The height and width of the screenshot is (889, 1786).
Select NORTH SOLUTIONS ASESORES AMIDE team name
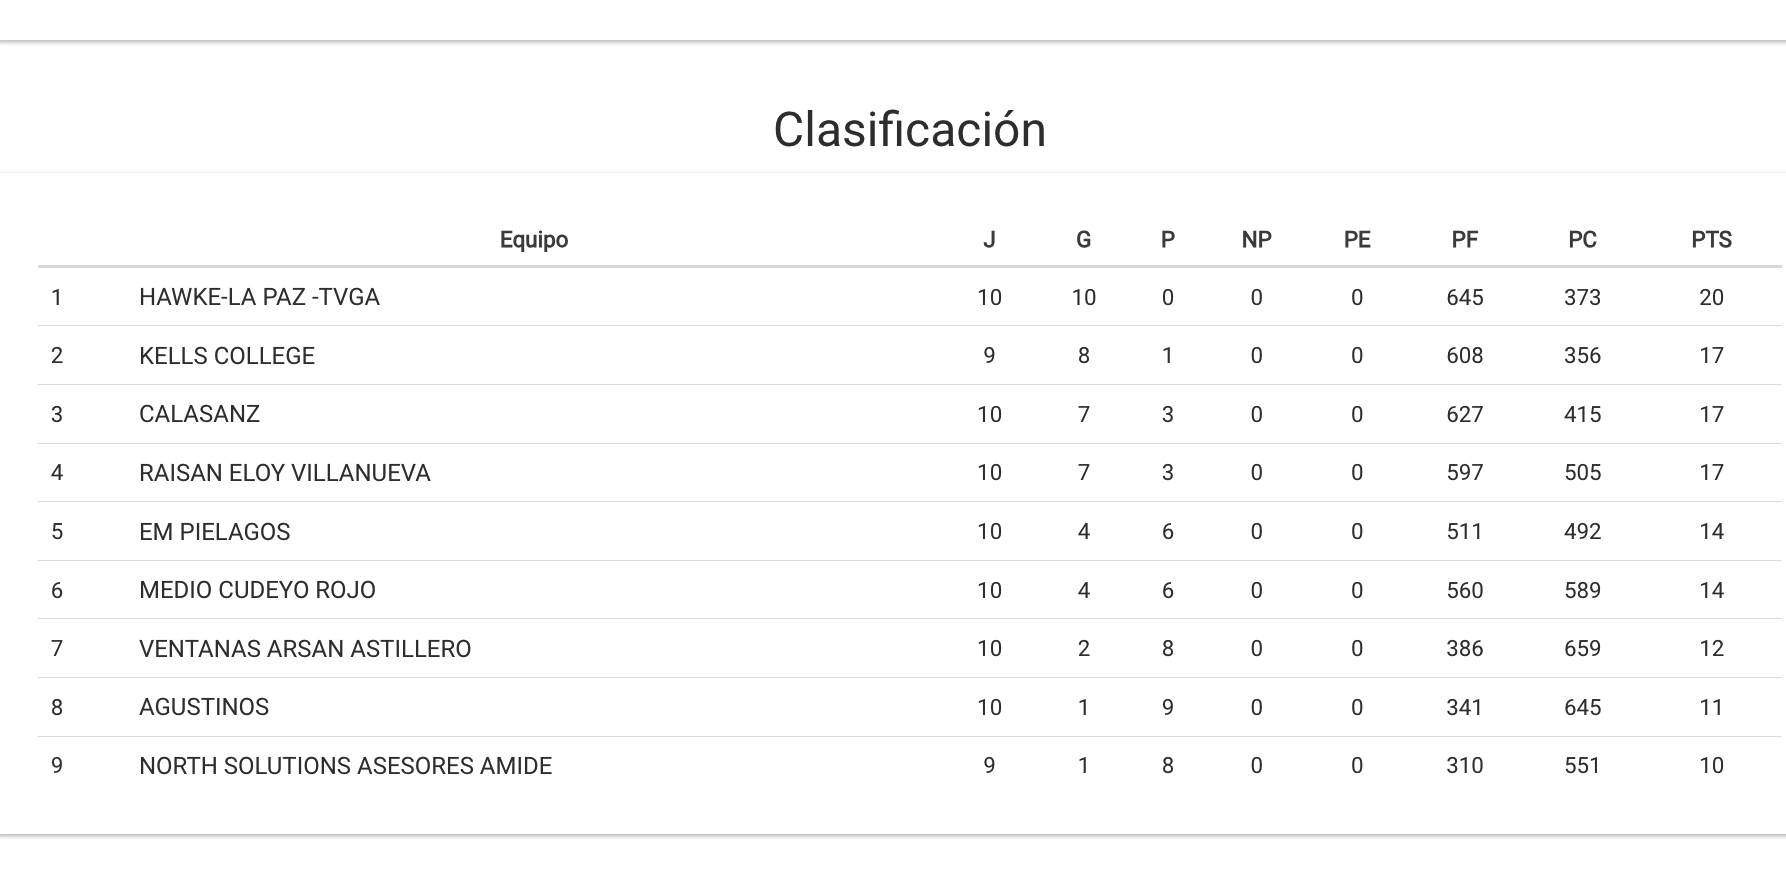pos(345,766)
